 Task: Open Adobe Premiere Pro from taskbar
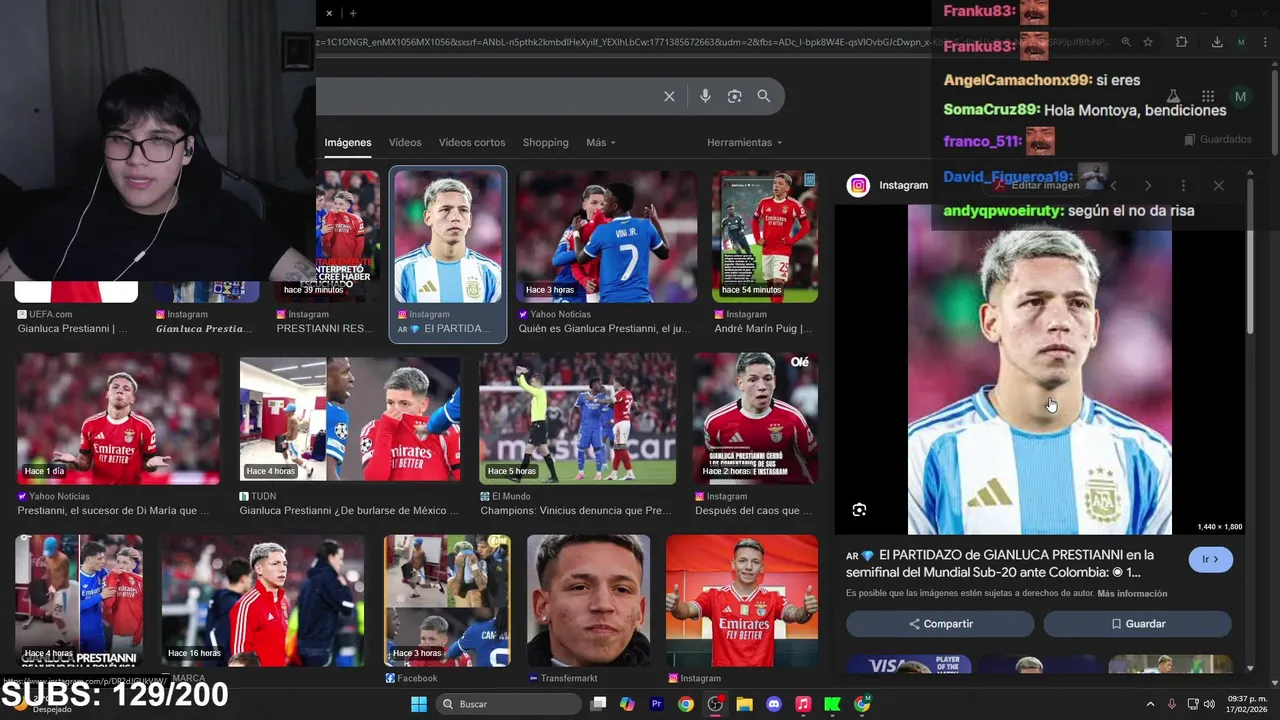(x=657, y=704)
